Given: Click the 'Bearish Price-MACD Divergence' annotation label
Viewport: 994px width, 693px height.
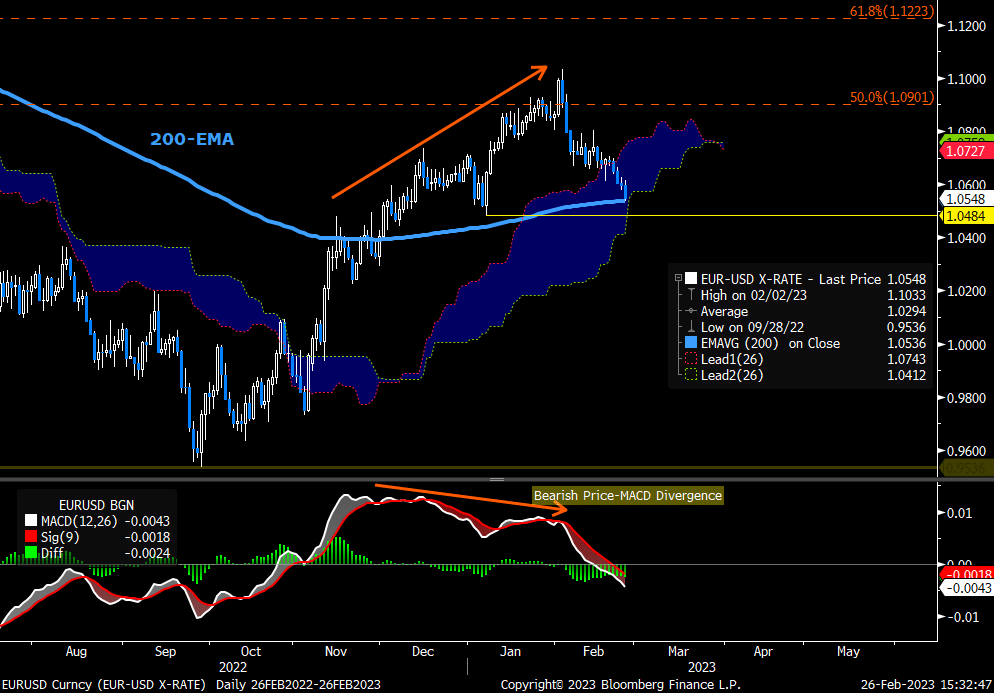Looking at the screenshot, I should click(x=627, y=495).
